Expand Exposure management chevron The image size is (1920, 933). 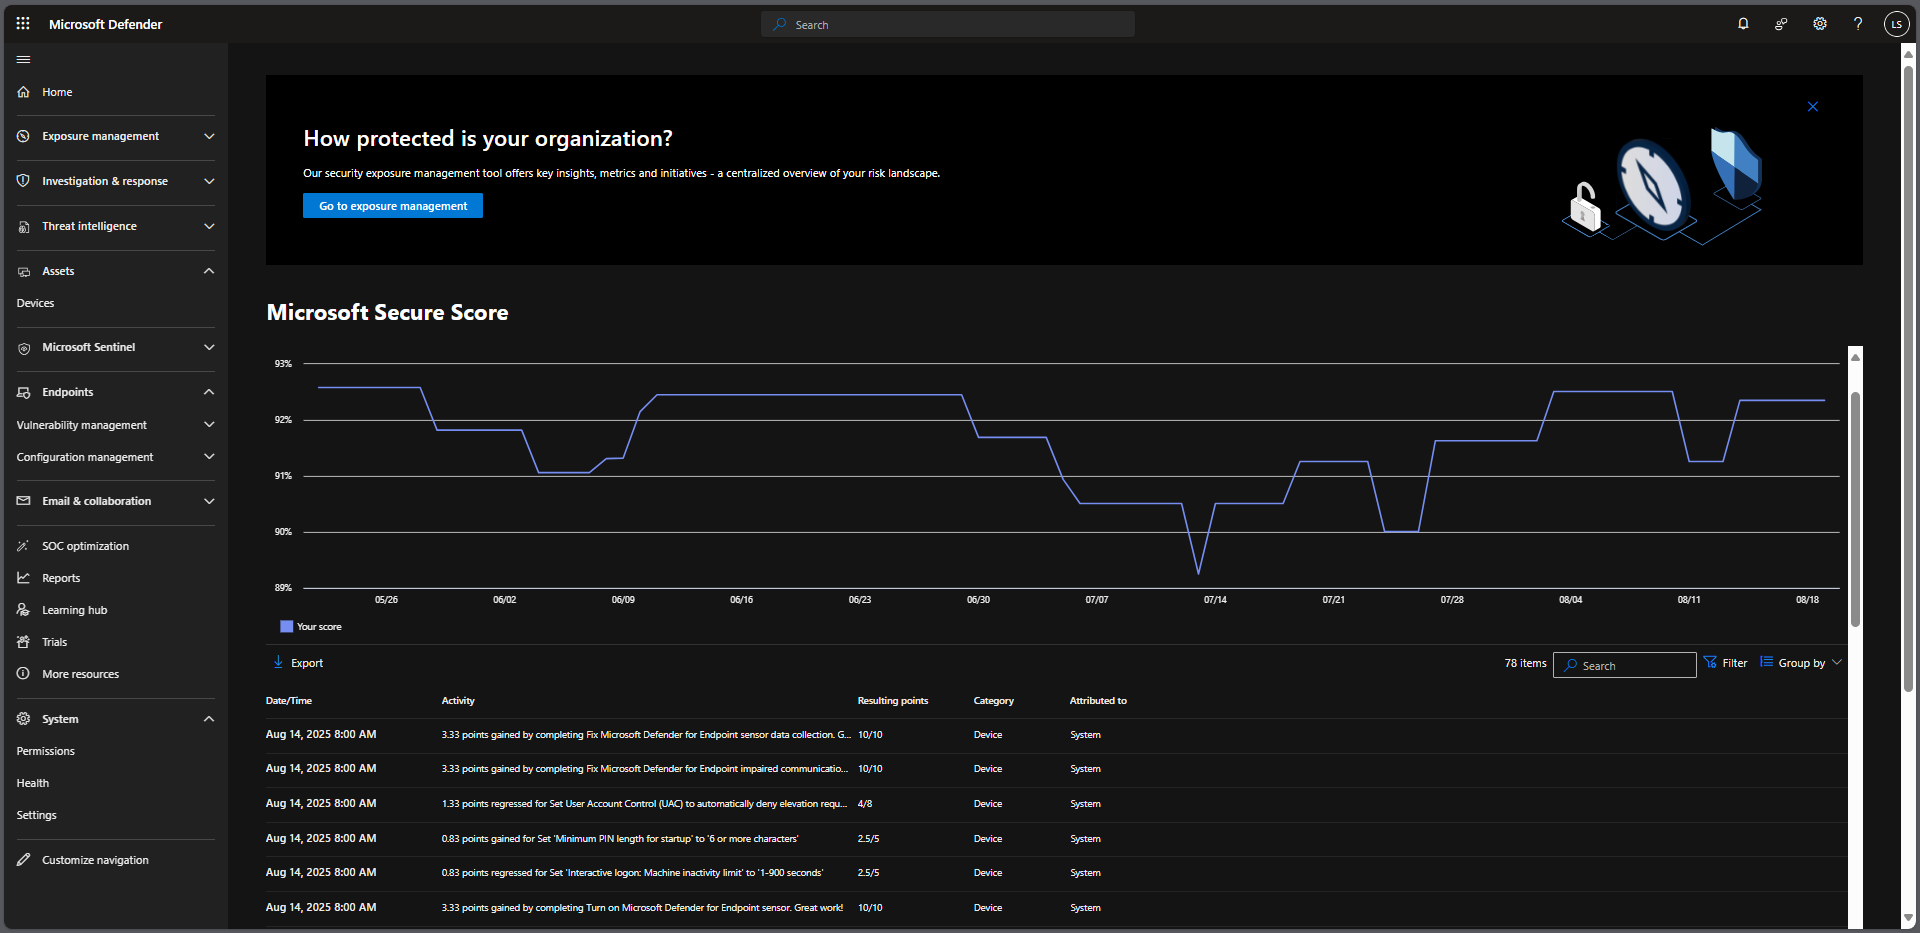pyautogui.click(x=209, y=136)
